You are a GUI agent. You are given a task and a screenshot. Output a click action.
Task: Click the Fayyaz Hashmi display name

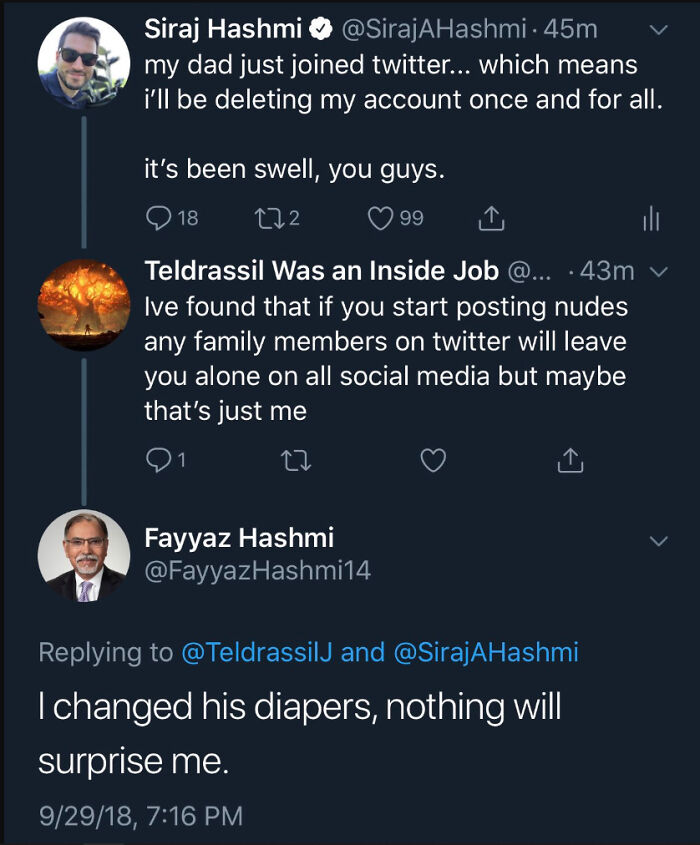click(x=239, y=538)
